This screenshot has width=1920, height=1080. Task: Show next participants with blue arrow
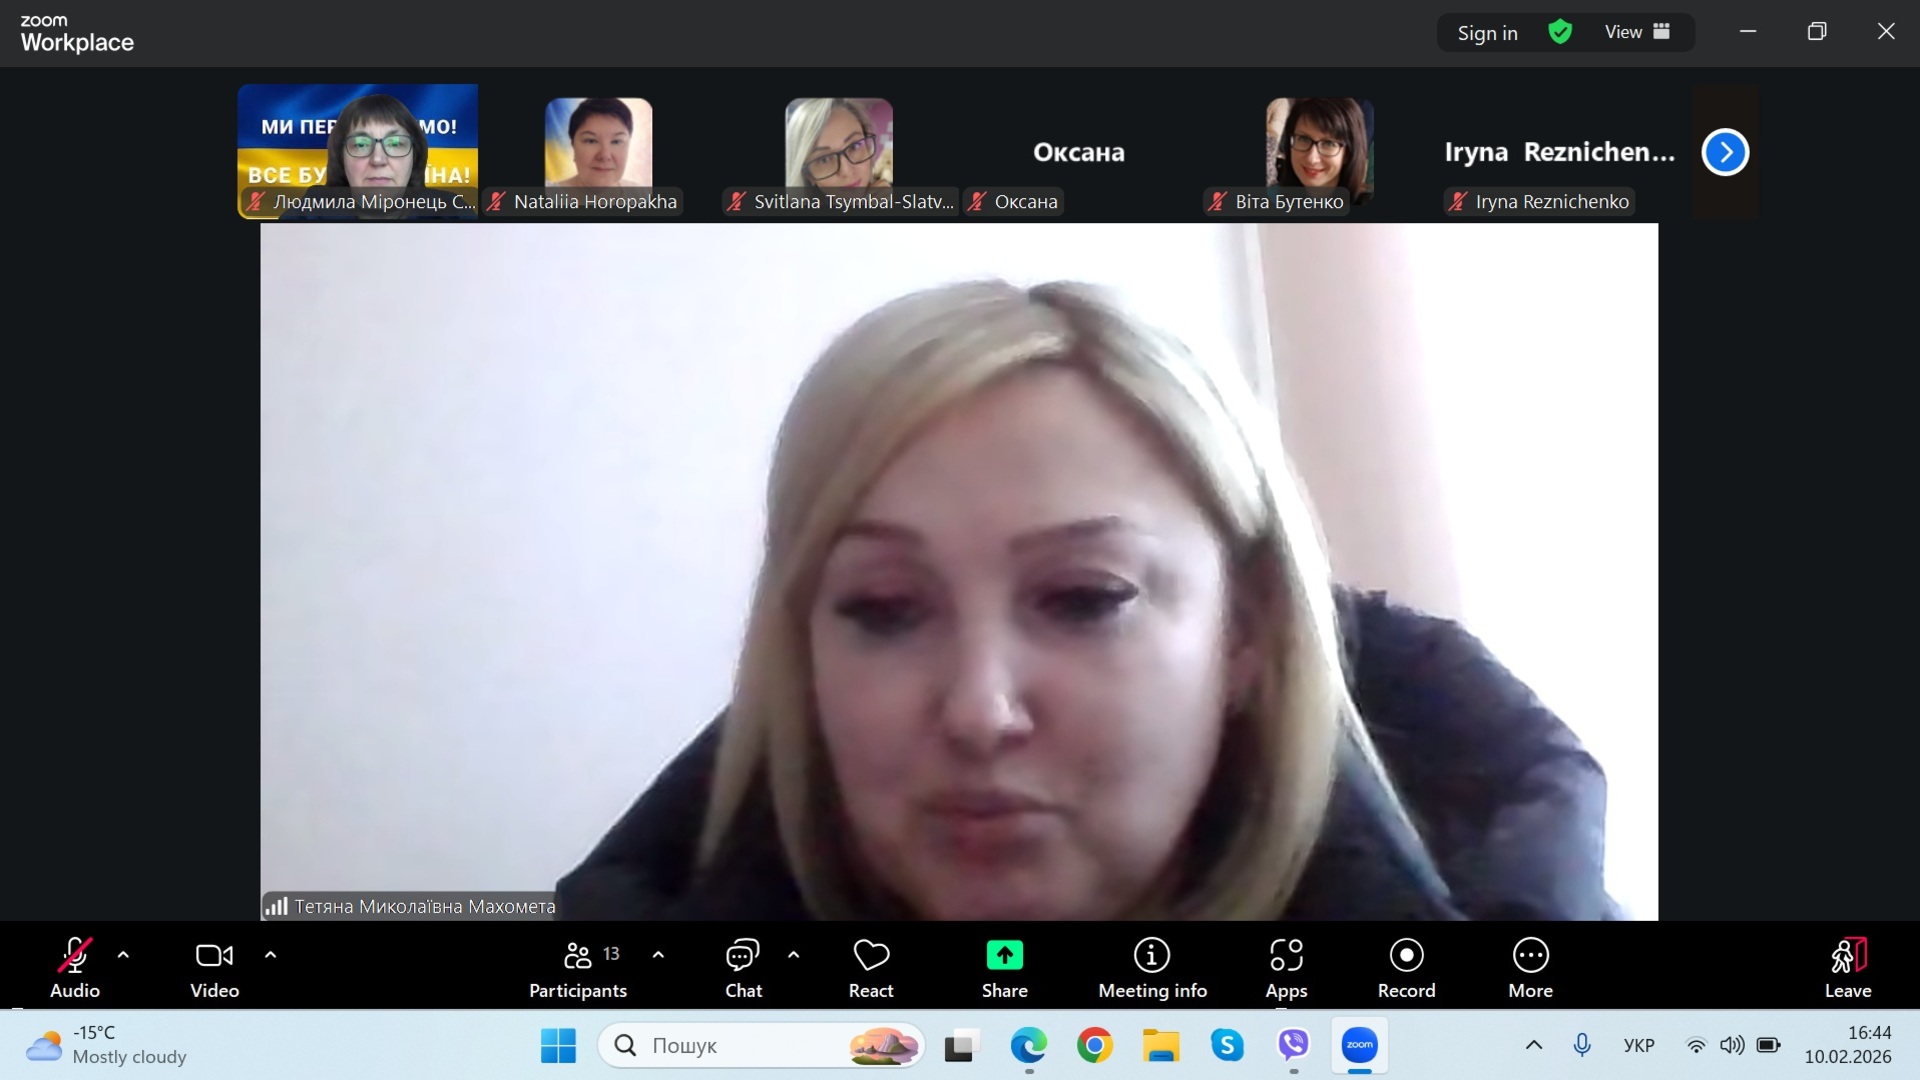tap(1725, 152)
